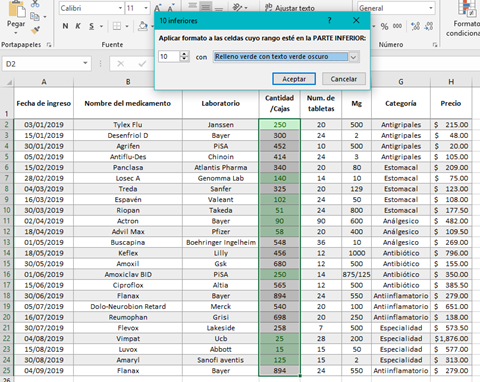Open the underline style dropdown arrow
Screen dimensions: 480x382
(x=101, y=26)
